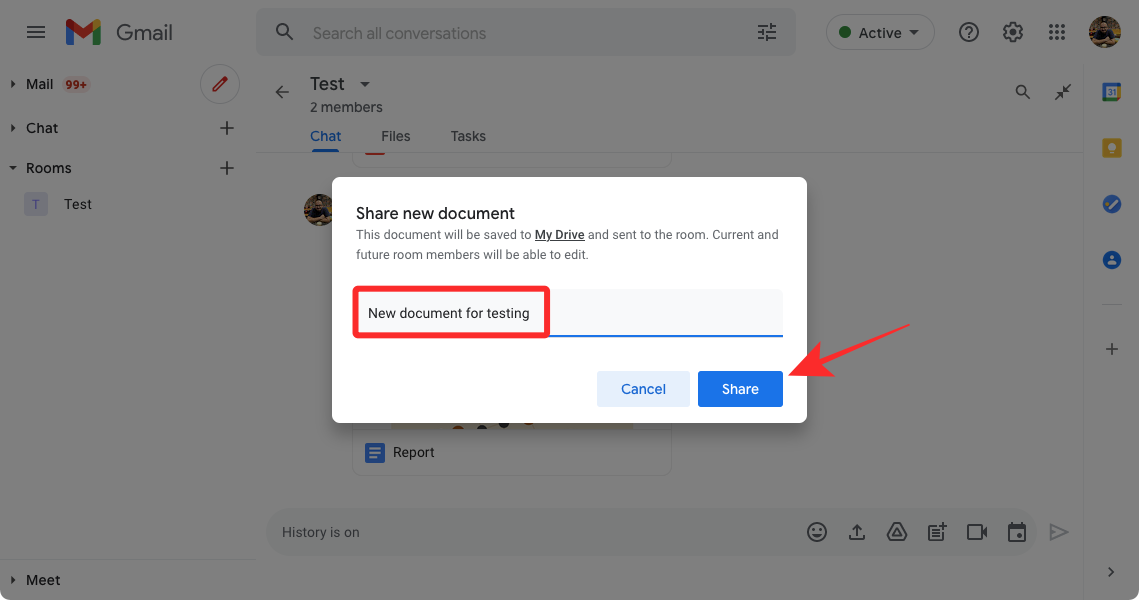Open the Help support icon
The width and height of the screenshot is (1139, 600).
(x=968, y=32)
